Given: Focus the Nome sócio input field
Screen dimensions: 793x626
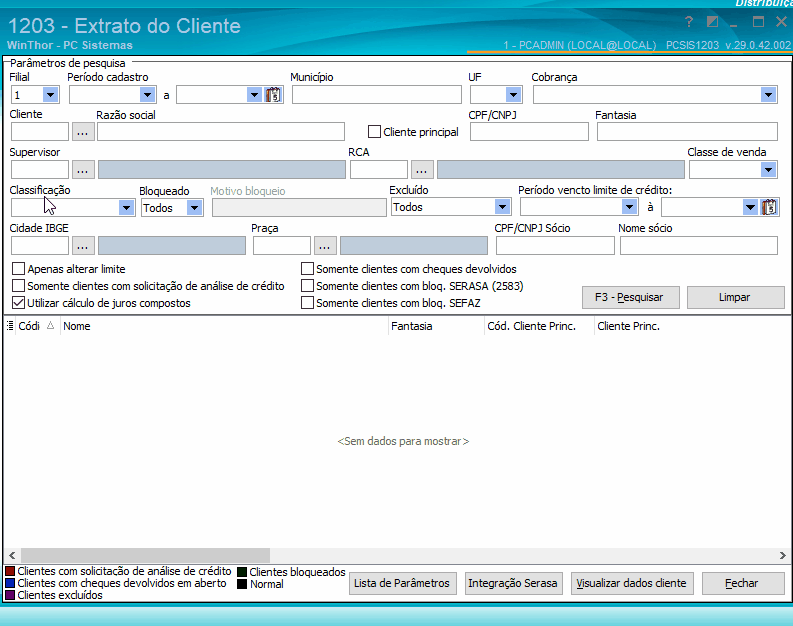Looking at the screenshot, I should click(699, 246).
